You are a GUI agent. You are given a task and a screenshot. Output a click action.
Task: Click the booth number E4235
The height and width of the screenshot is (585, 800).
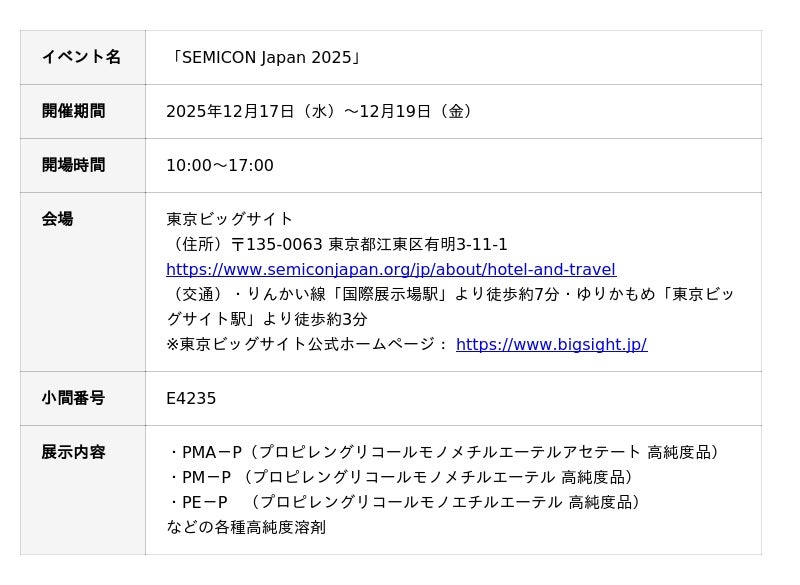(191, 398)
